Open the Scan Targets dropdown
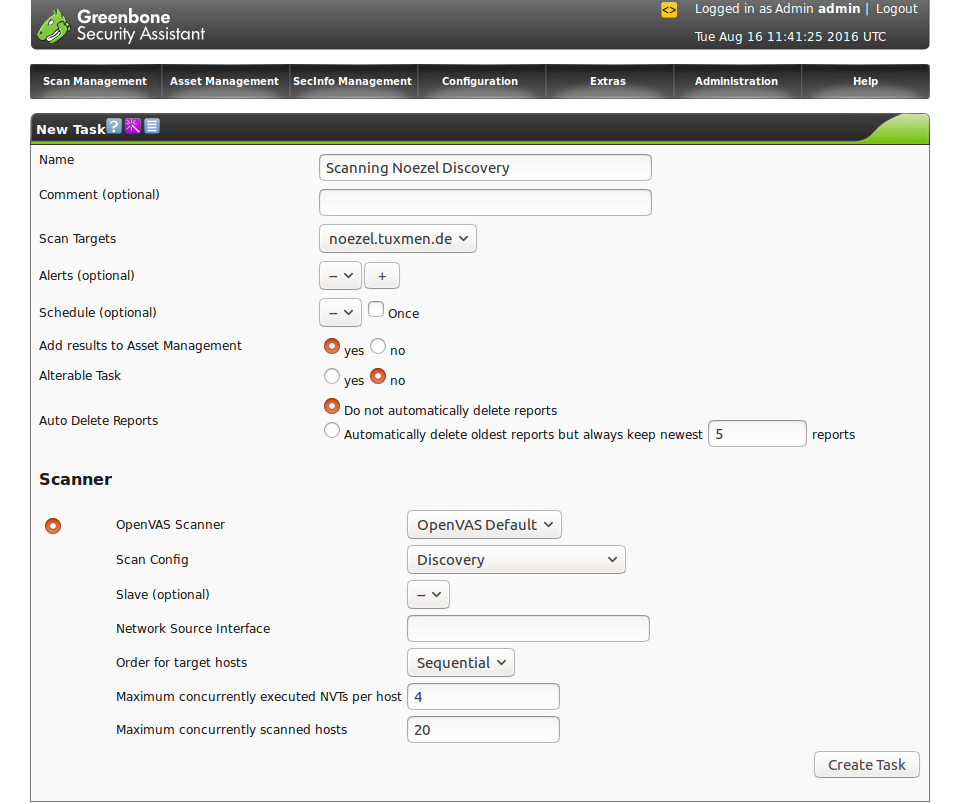Viewport: 958px width, 804px height. [x=398, y=239]
